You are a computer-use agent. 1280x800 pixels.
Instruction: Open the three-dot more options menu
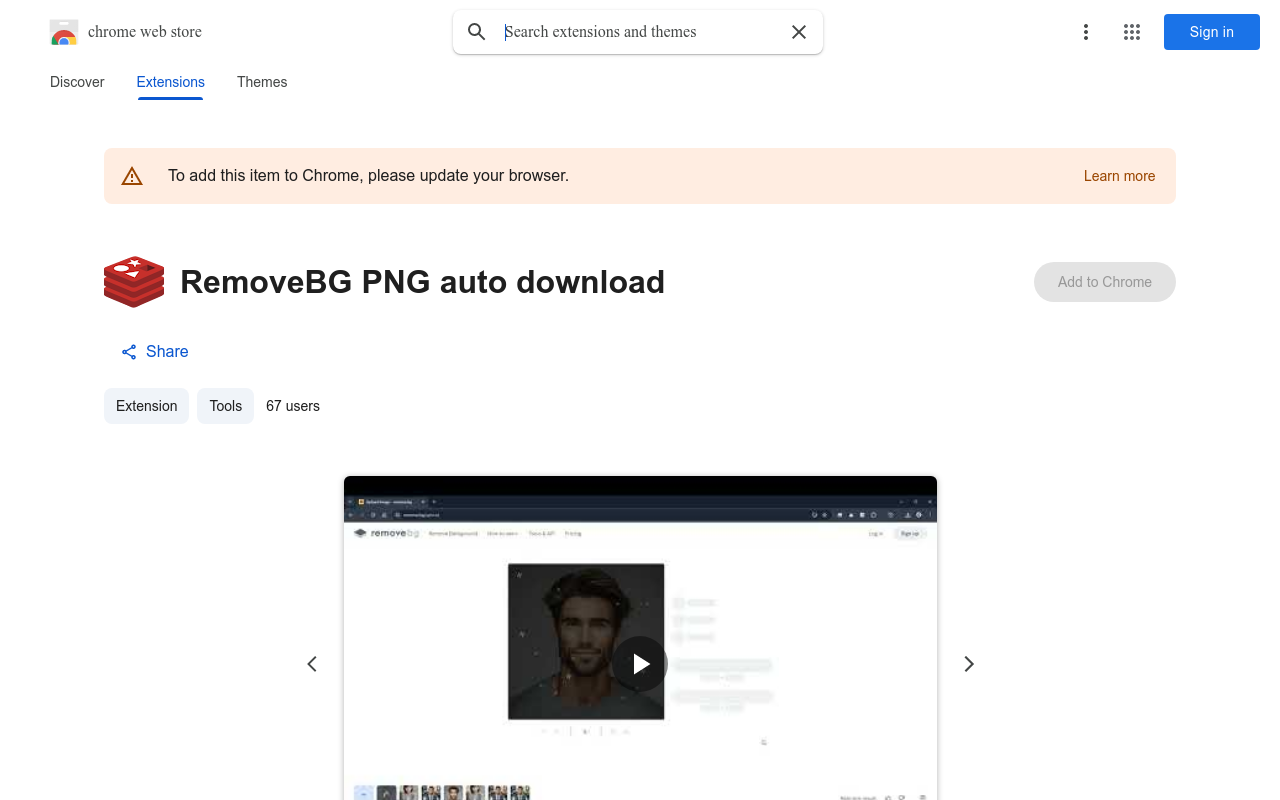click(x=1085, y=32)
